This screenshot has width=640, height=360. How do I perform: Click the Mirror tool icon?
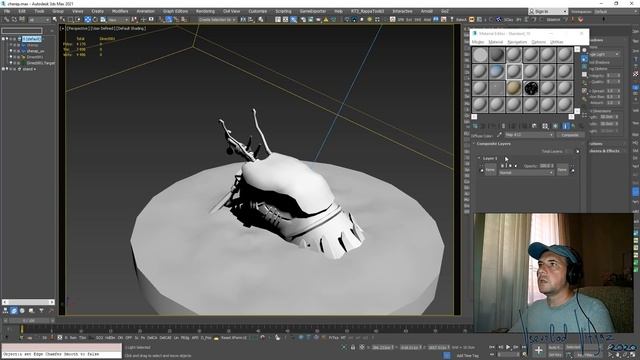243,20
